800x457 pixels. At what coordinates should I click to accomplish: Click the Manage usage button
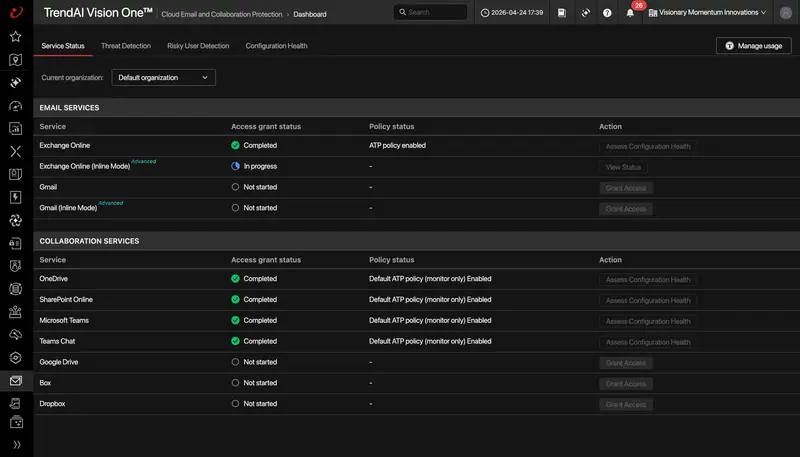click(754, 46)
